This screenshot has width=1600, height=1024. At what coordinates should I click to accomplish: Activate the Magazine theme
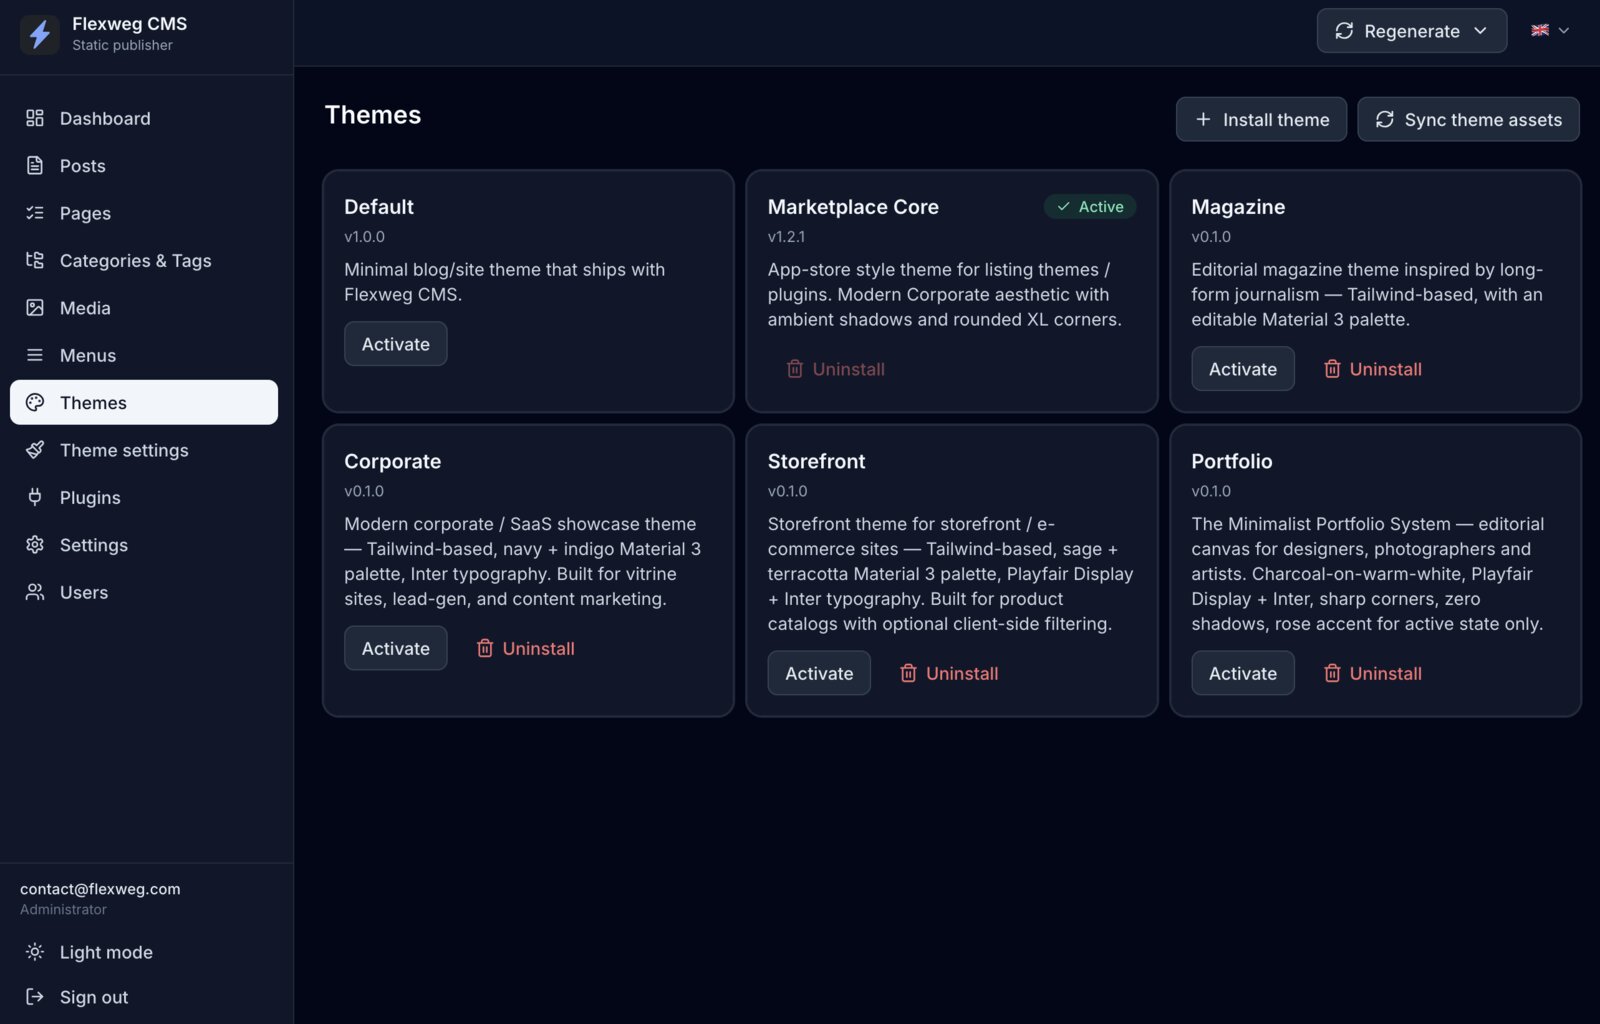(x=1243, y=369)
